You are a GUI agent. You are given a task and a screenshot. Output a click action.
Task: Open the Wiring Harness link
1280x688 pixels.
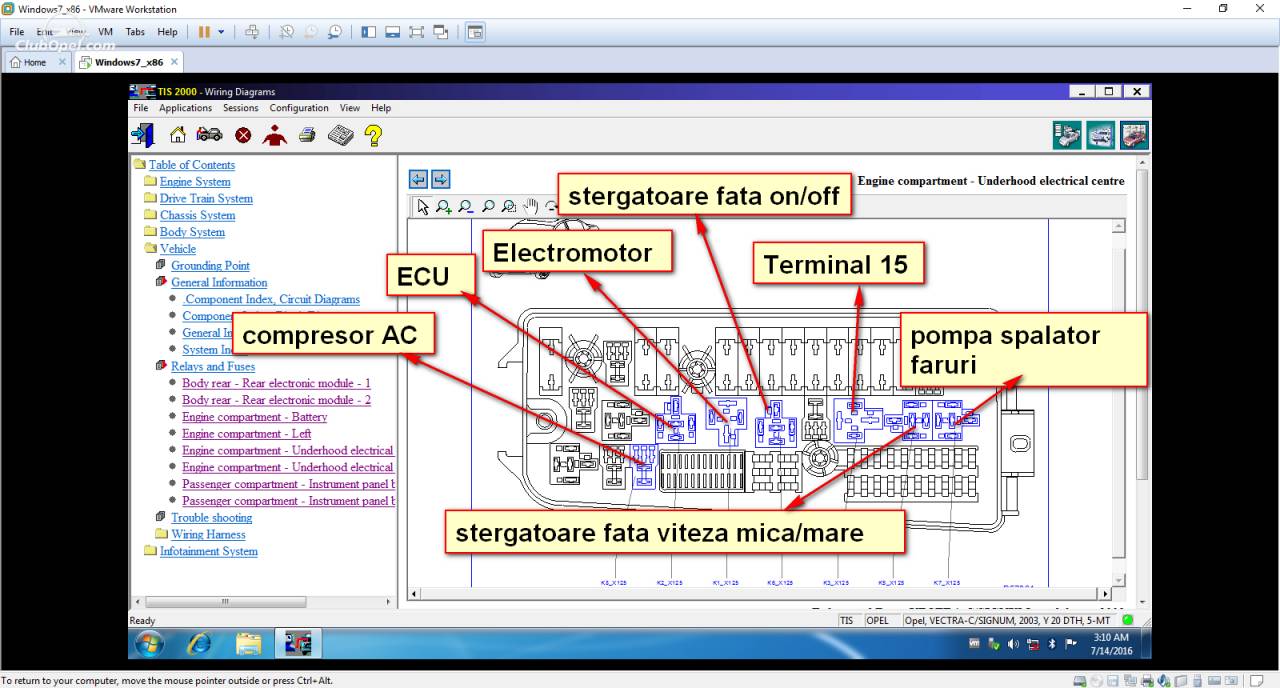[208, 534]
